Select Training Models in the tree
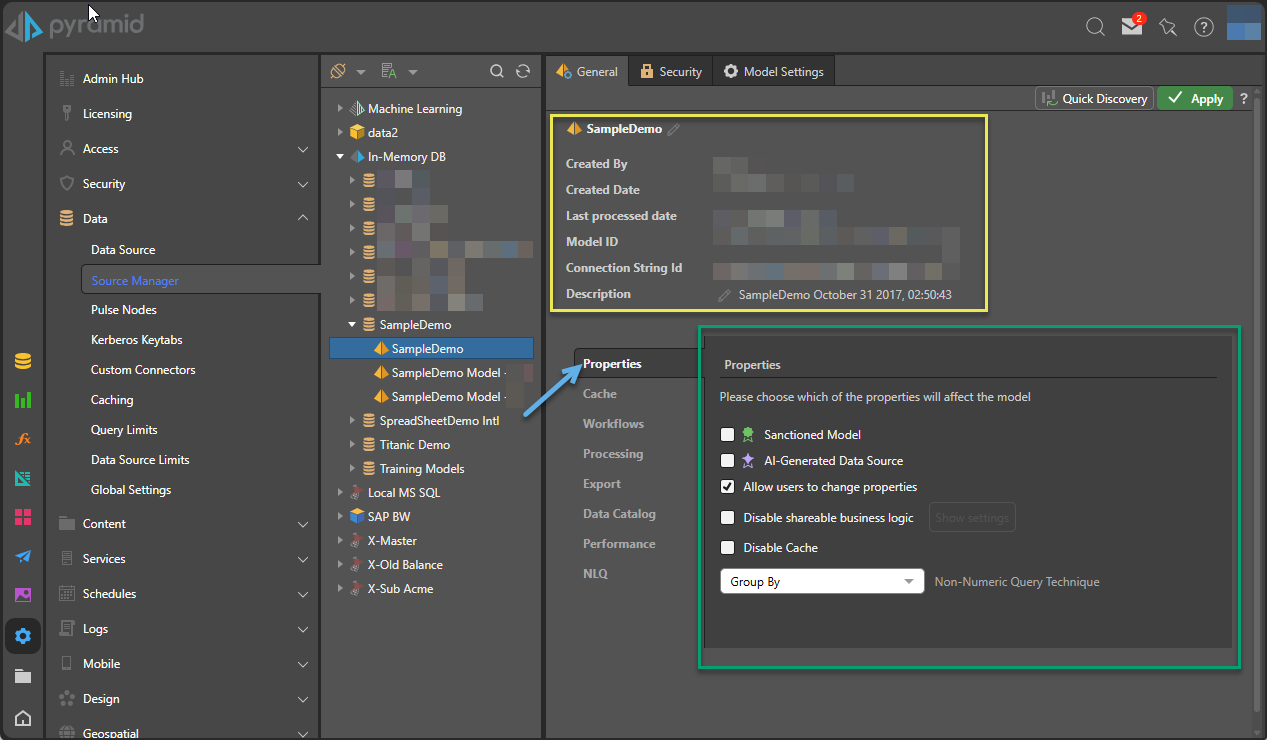1267x740 pixels. [x=422, y=469]
